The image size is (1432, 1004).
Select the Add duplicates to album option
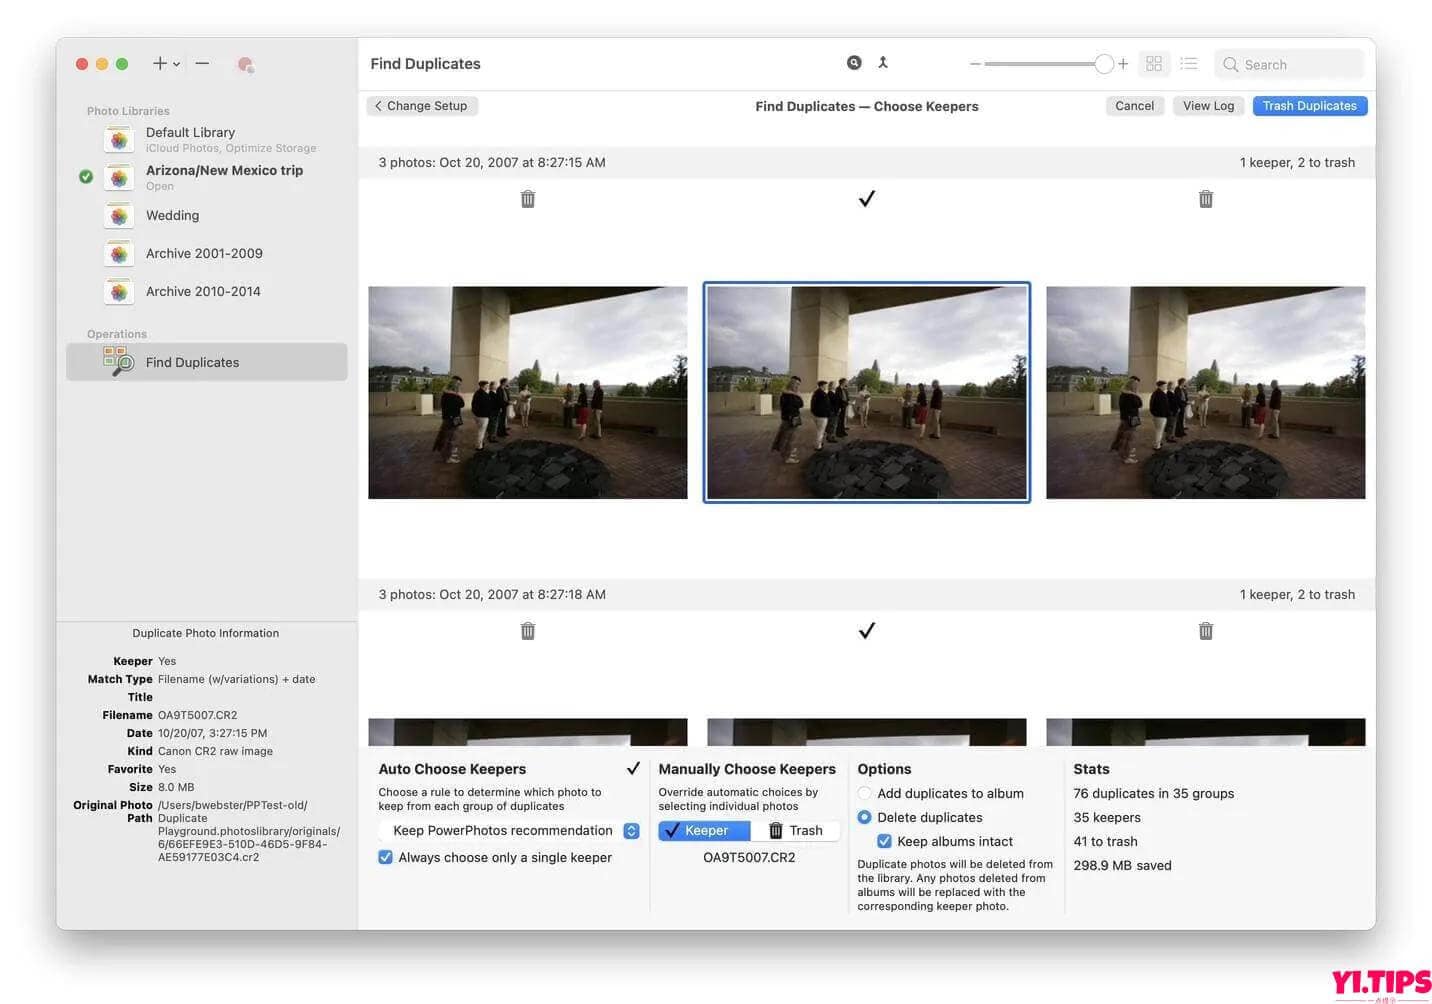tap(864, 793)
